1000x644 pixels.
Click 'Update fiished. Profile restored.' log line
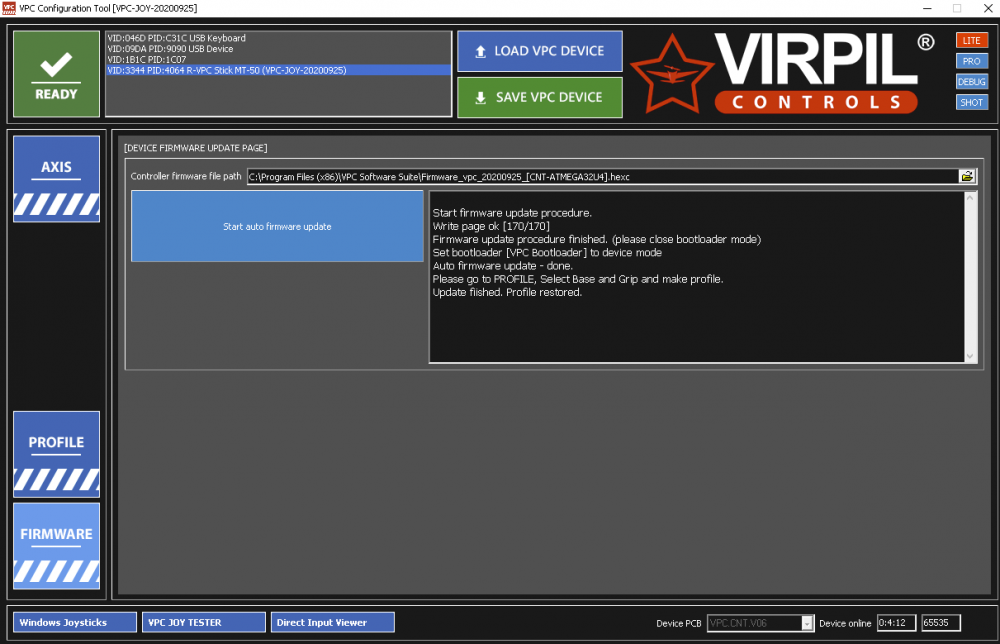[507, 293]
